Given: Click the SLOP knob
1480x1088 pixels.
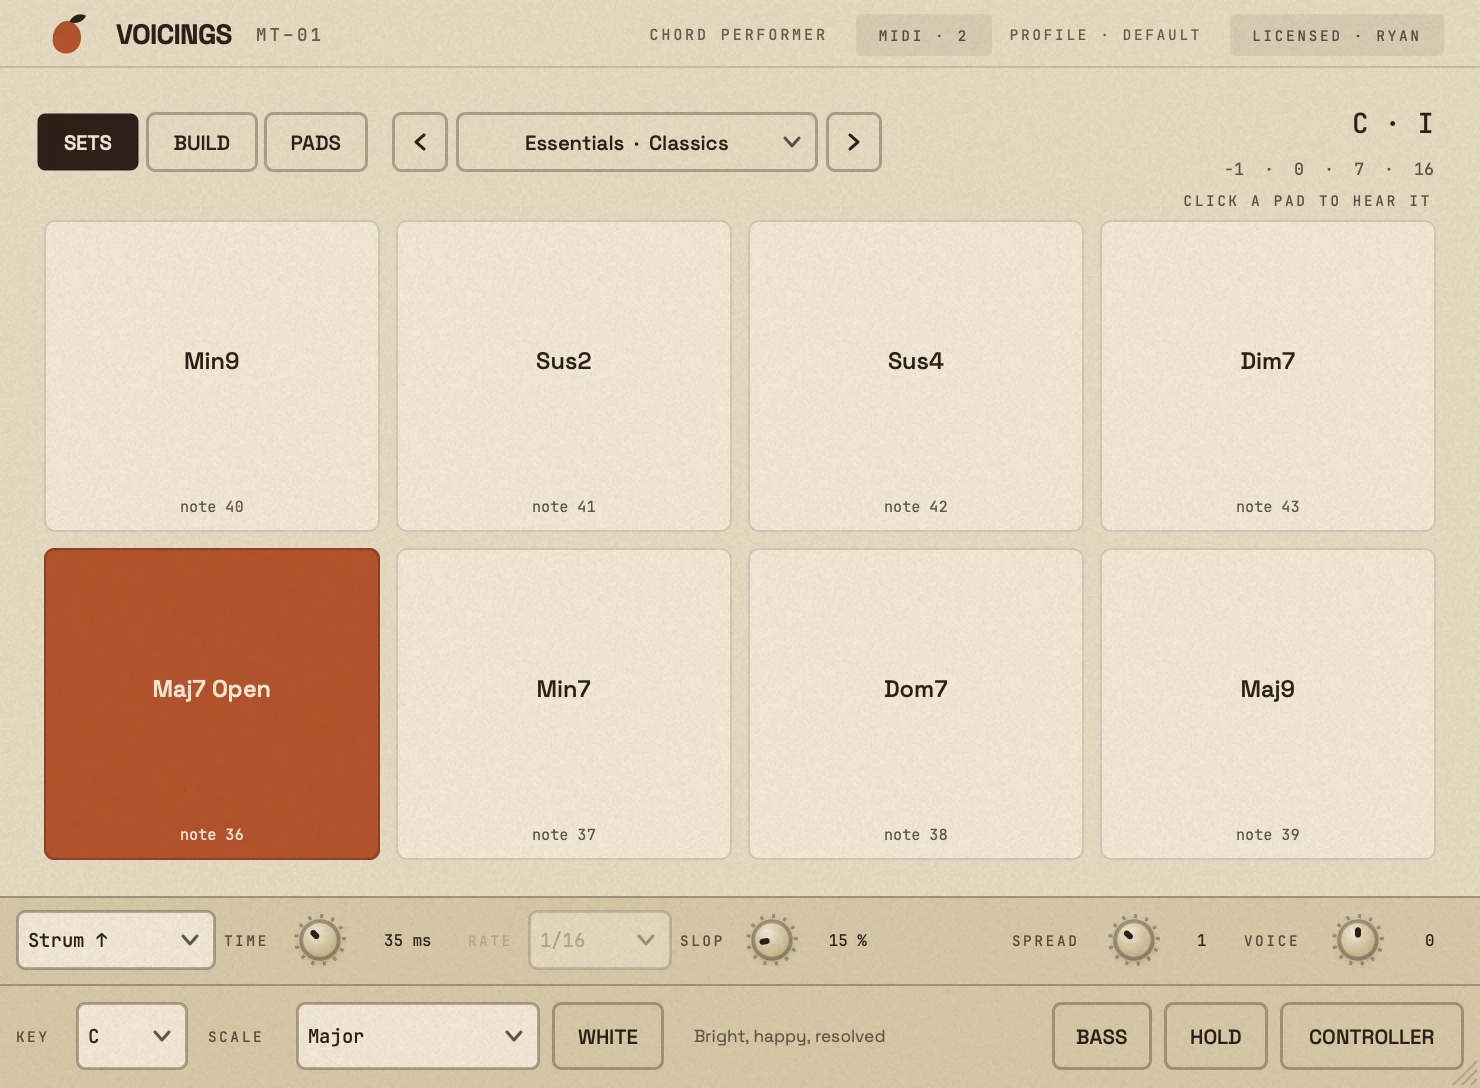Looking at the screenshot, I should pyautogui.click(x=772, y=940).
